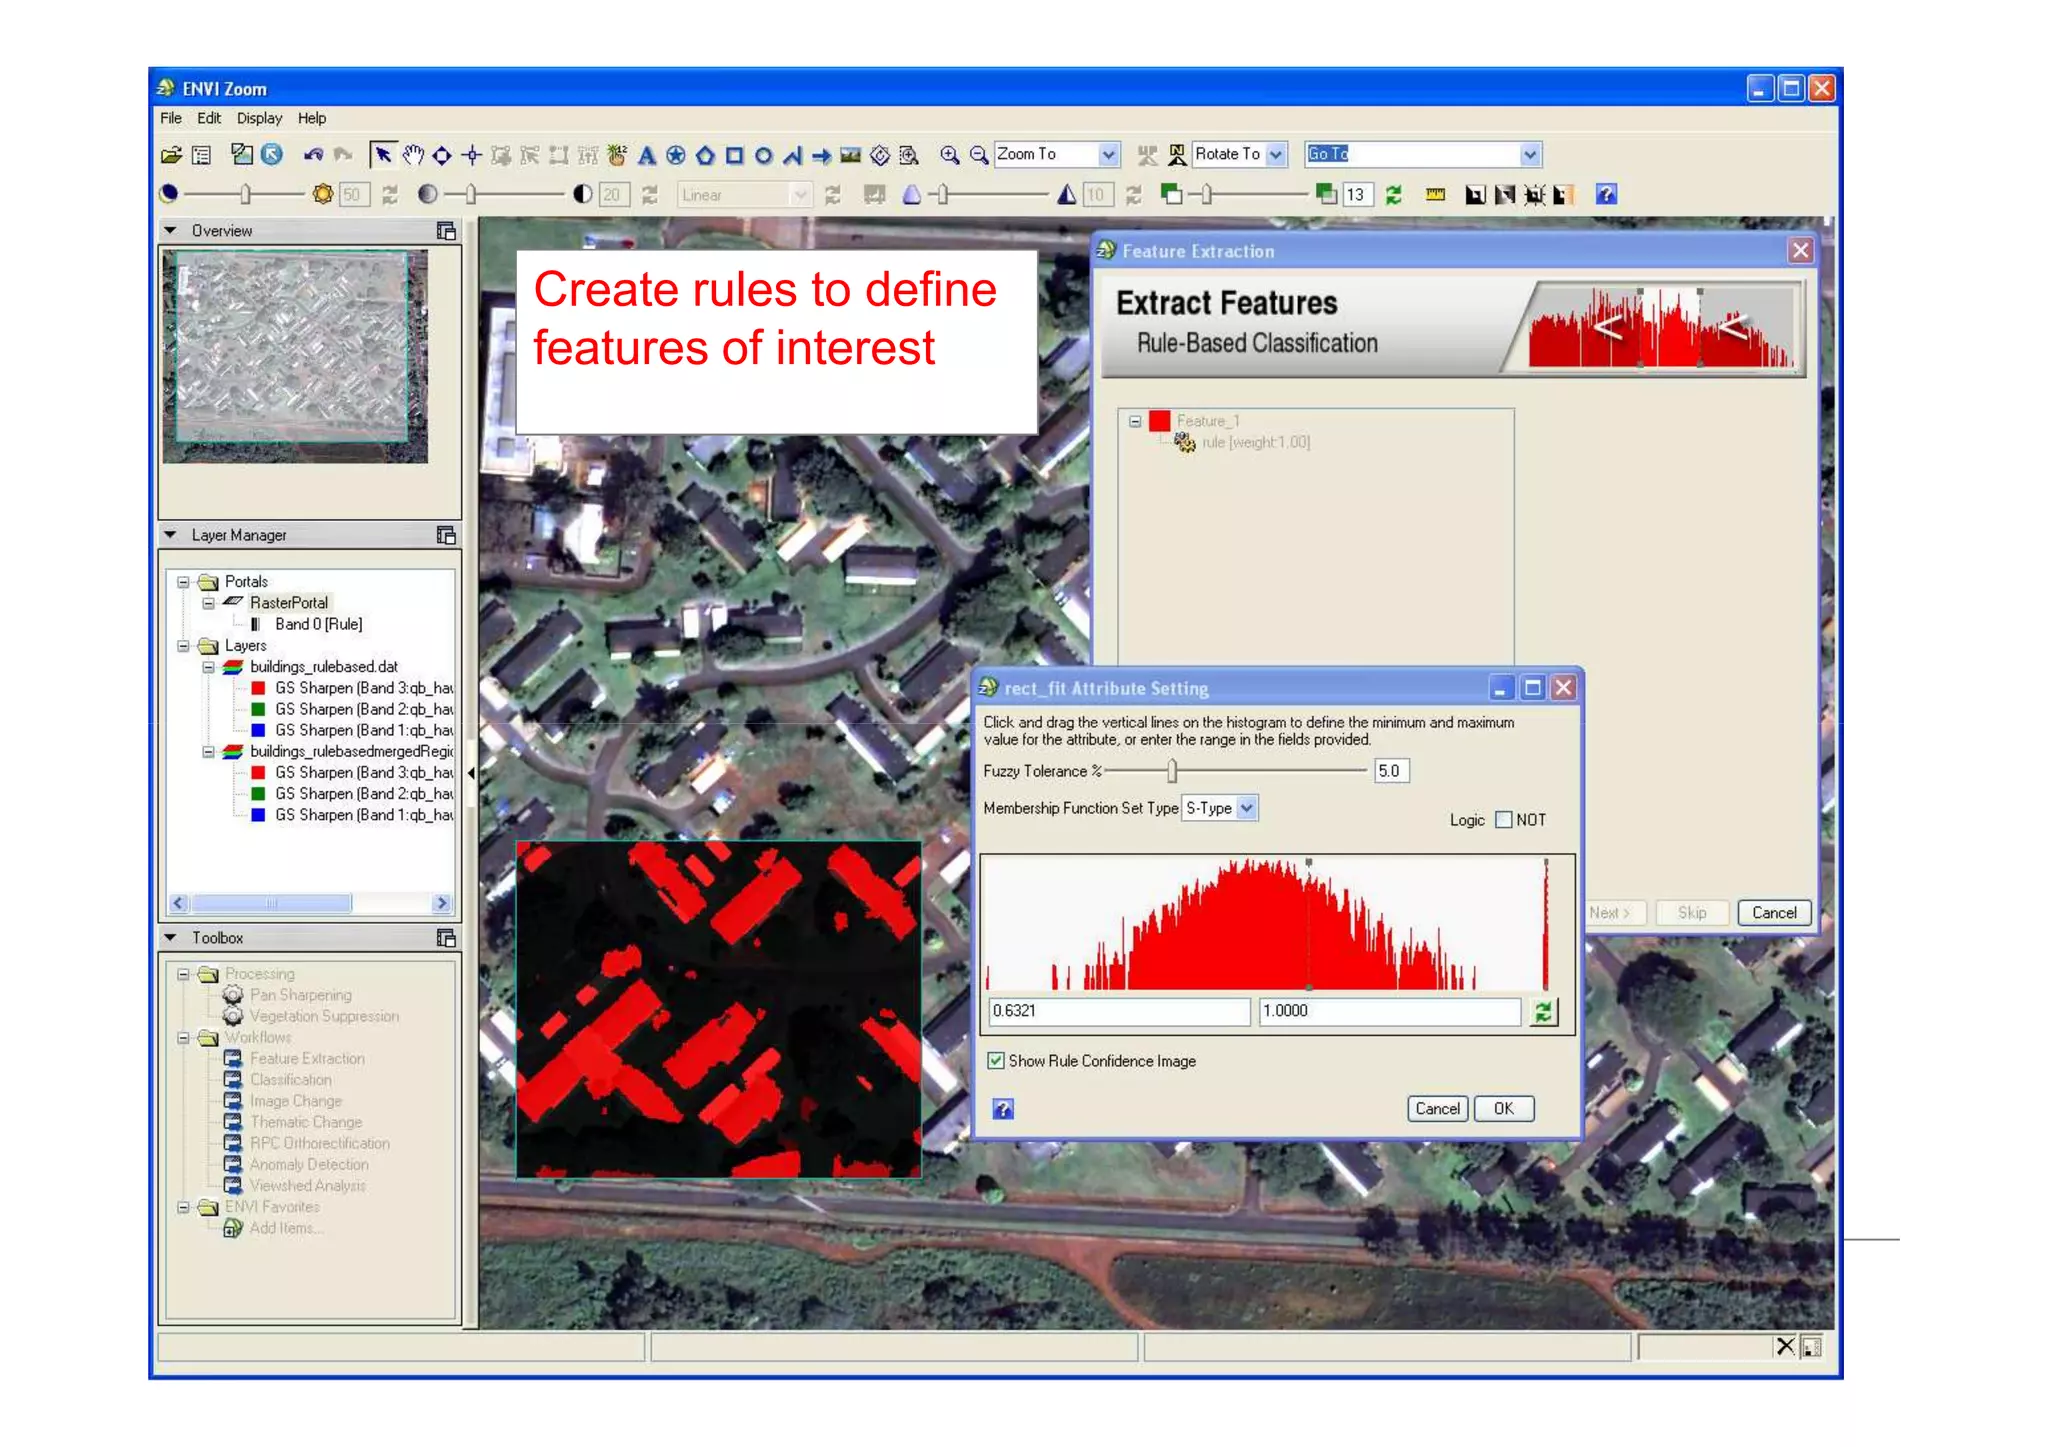Select Band 0 [Rule] in Layer Manager
The image size is (2048, 1447).
pos(318,624)
